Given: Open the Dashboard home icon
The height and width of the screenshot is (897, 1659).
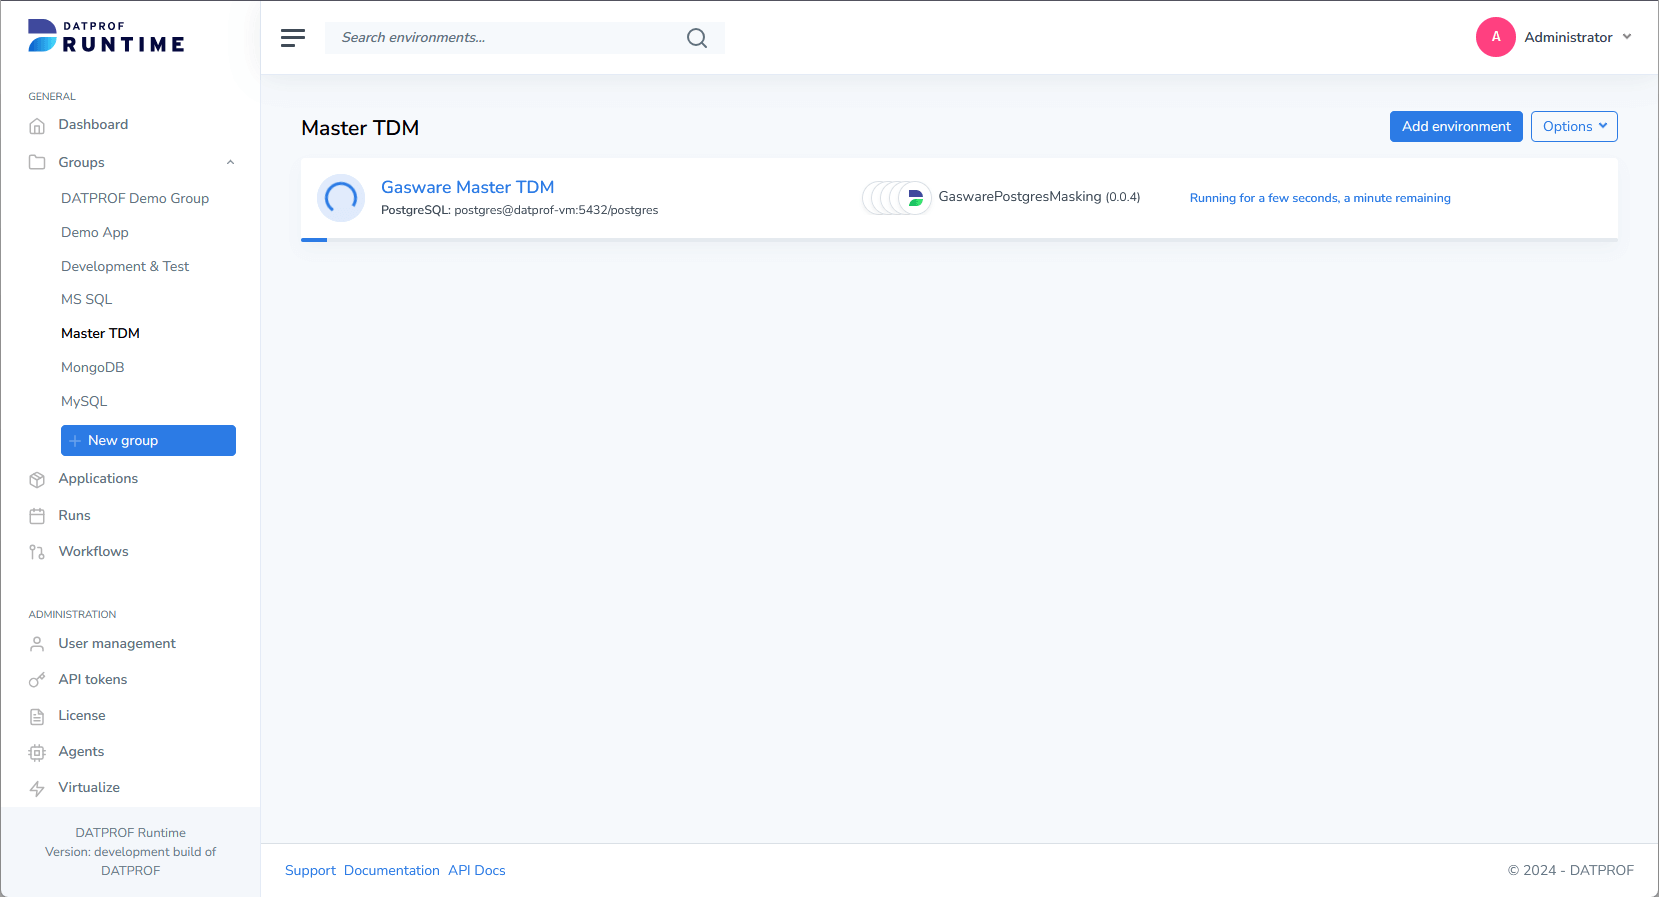Looking at the screenshot, I should pos(37,126).
